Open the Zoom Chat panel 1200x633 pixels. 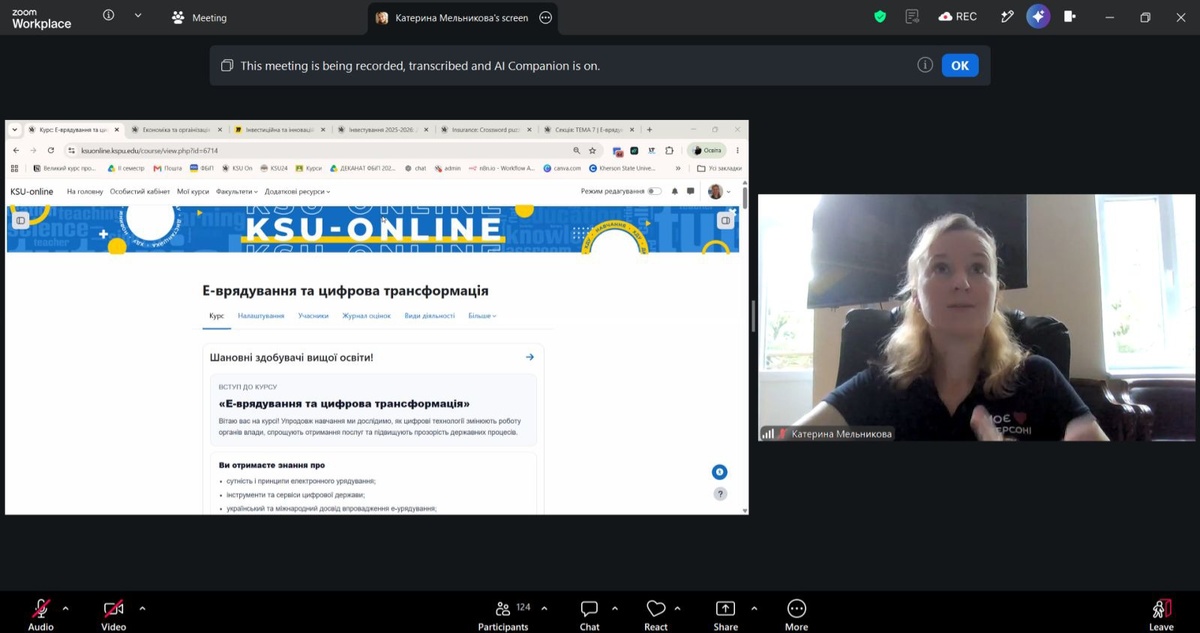tap(589, 613)
